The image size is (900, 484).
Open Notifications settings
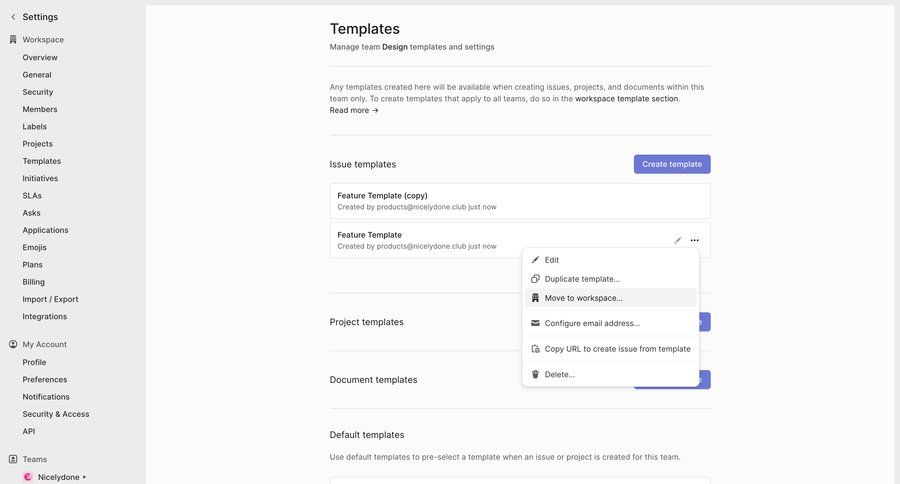coord(46,396)
